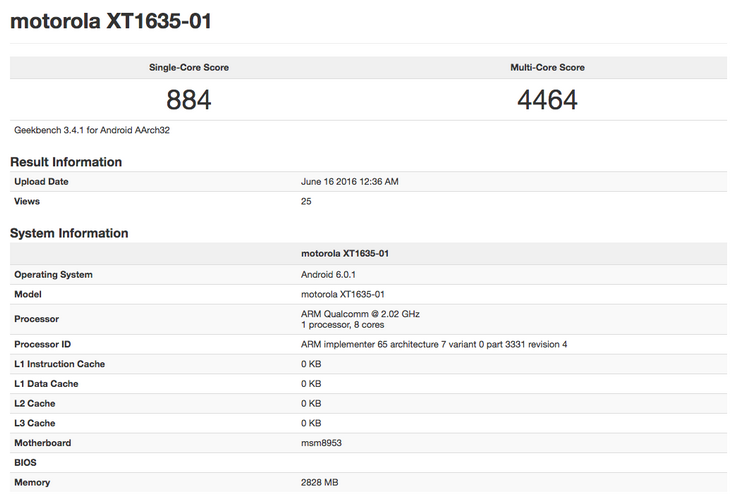Click the Multi-Core Score header

point(547,68)
